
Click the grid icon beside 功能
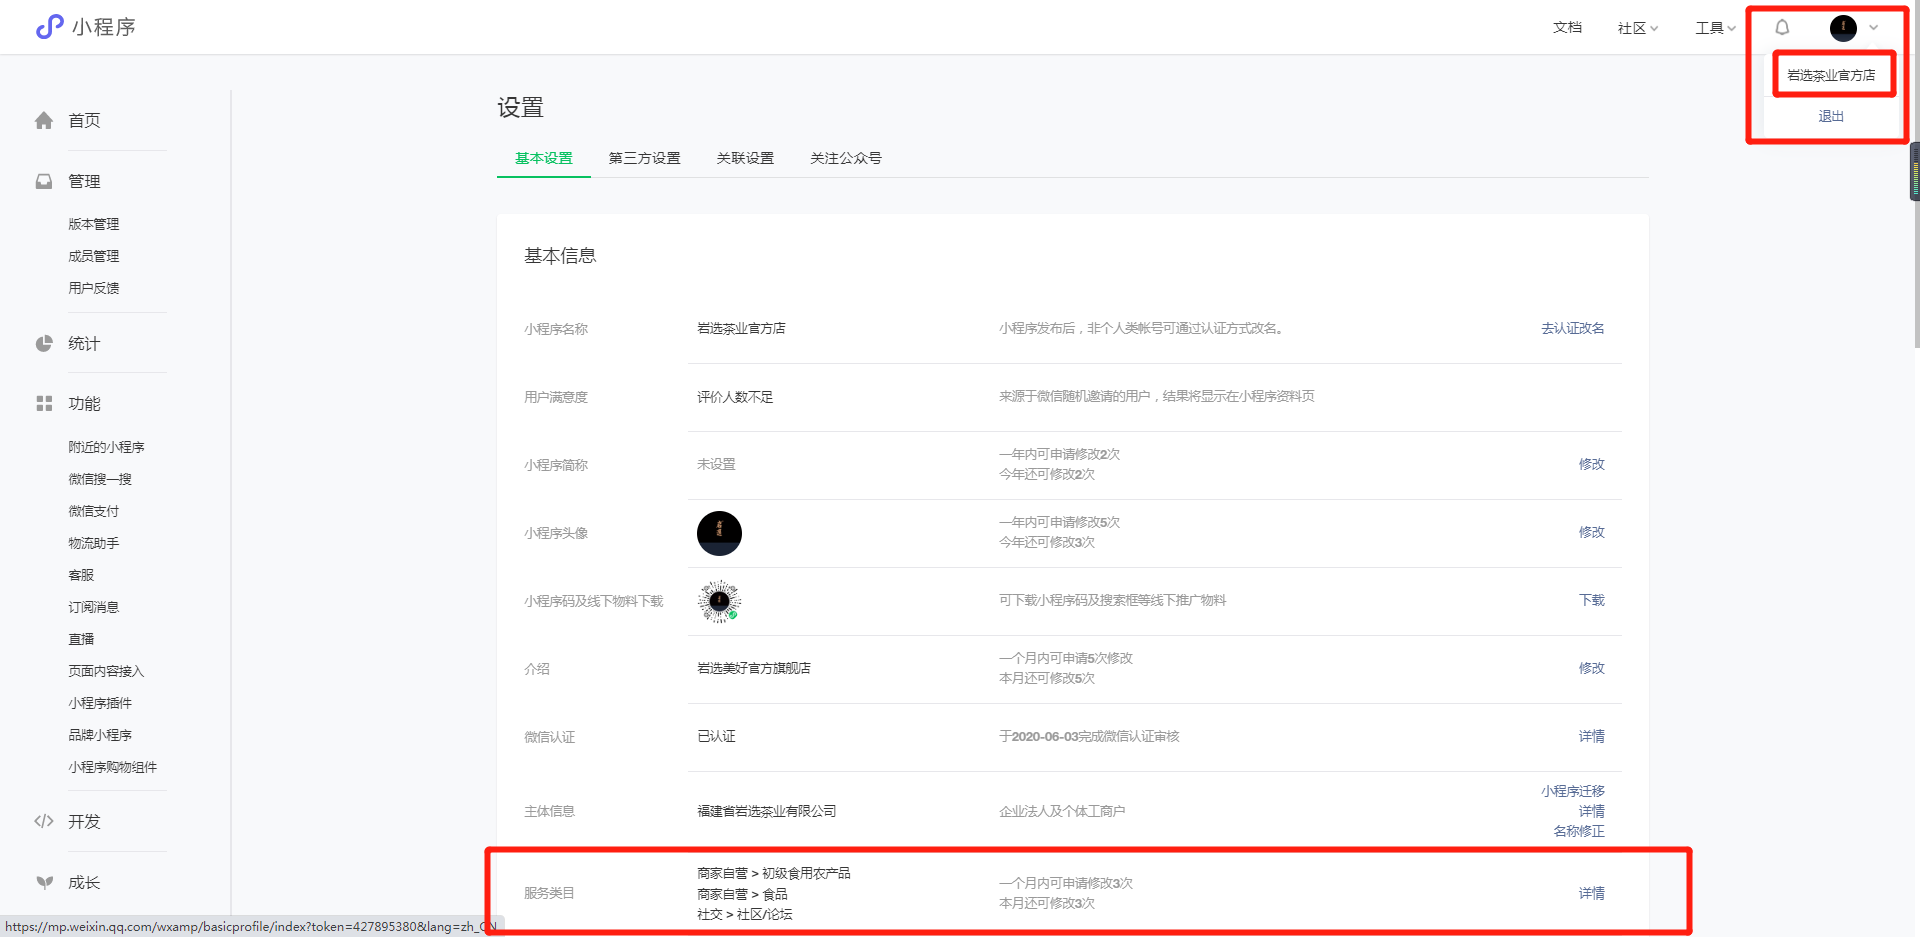click(44, 403)
